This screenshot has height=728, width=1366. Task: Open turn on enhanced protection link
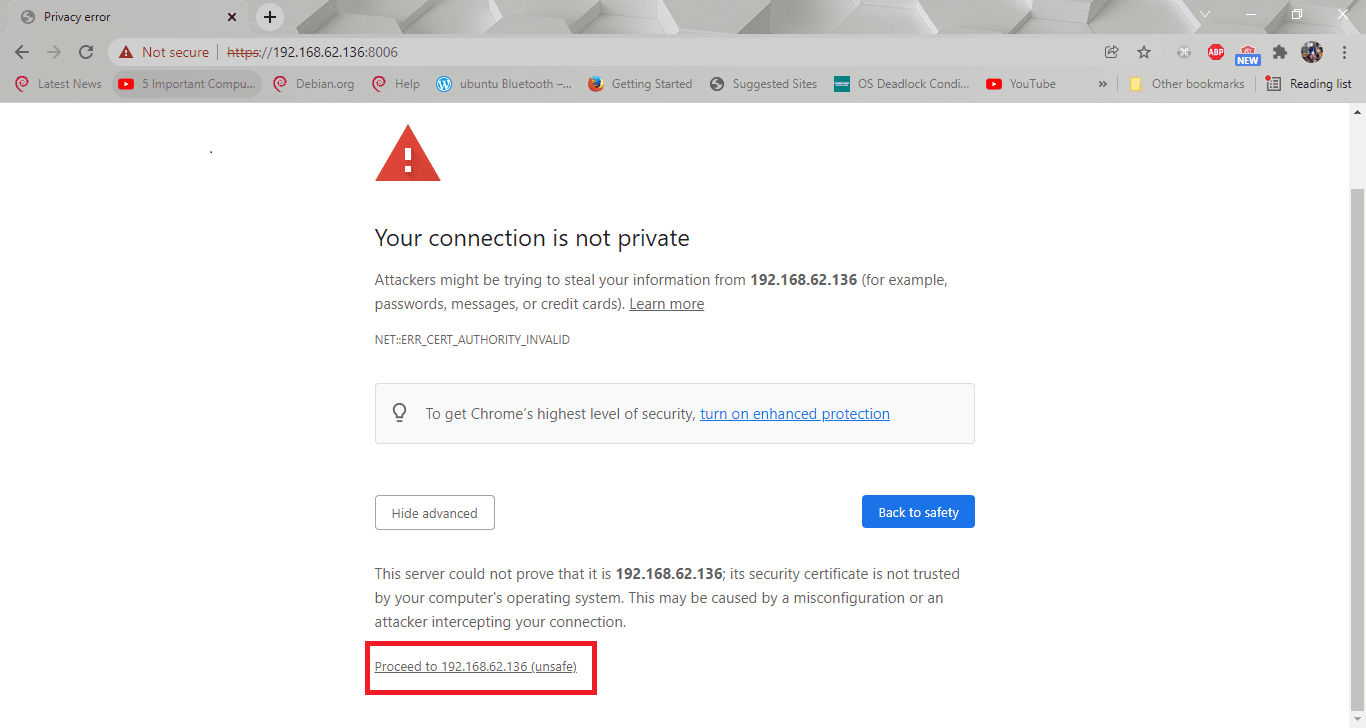click(795, 414)
